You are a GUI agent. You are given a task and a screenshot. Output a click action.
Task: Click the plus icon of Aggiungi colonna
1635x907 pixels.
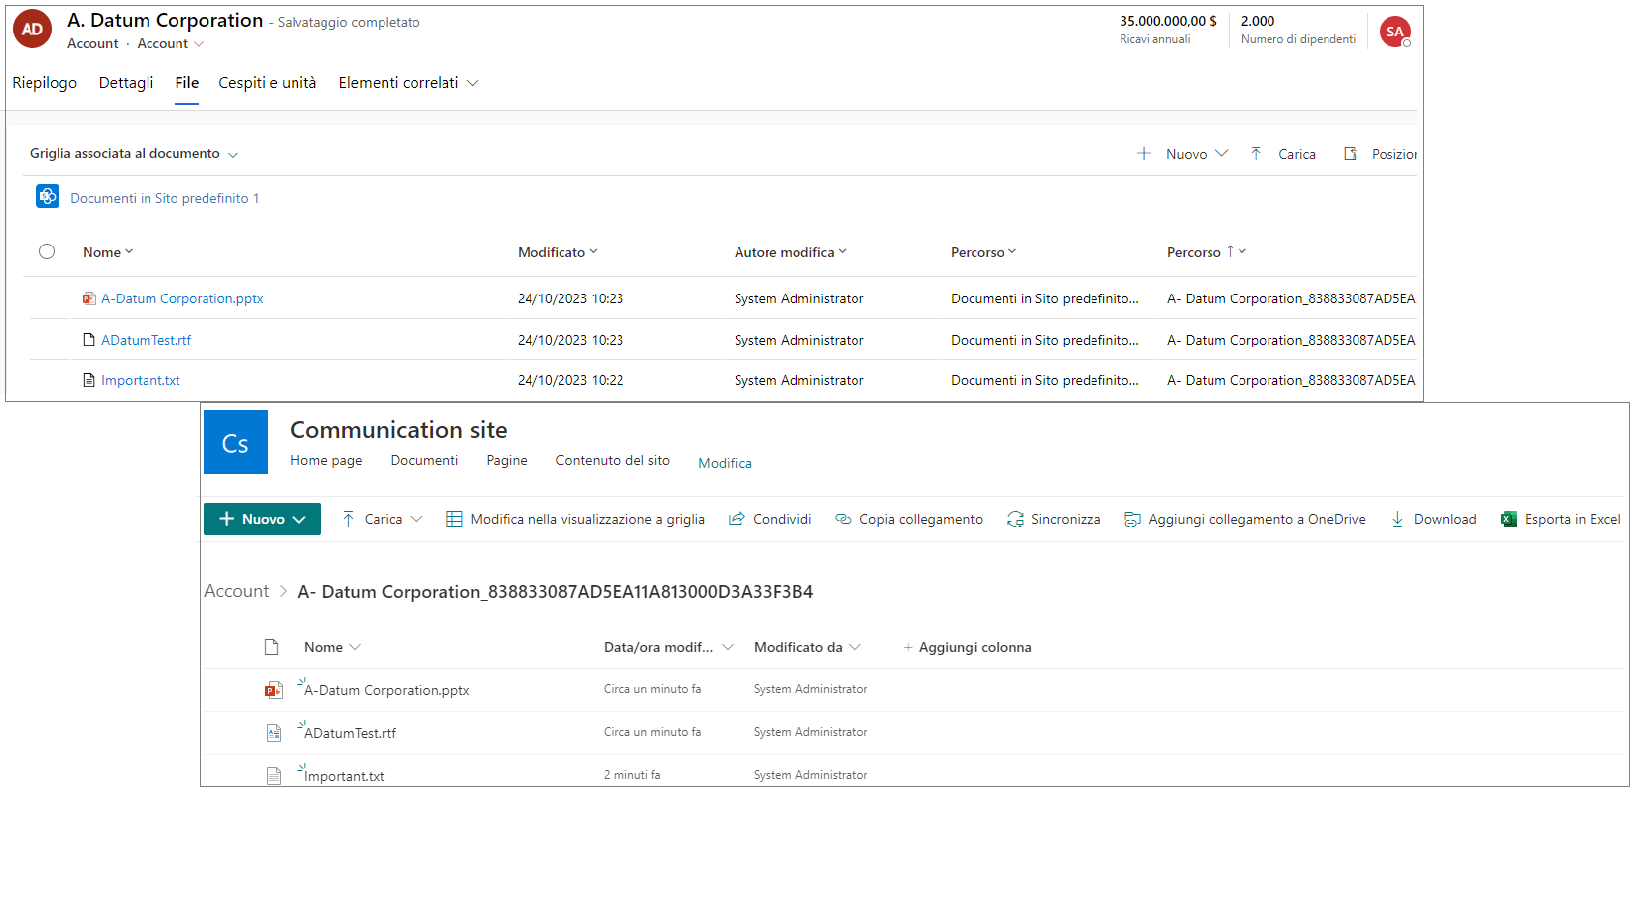coord(908,647)
